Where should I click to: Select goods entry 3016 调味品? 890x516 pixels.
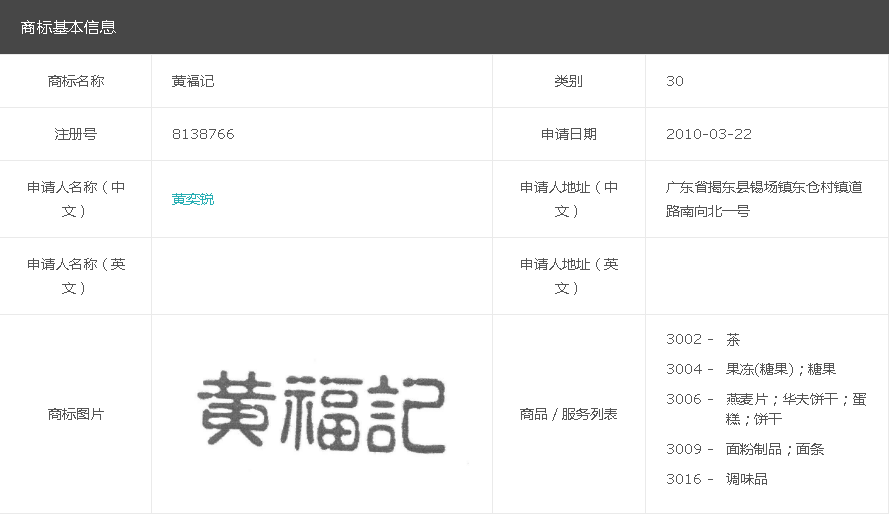pos(717,479)
